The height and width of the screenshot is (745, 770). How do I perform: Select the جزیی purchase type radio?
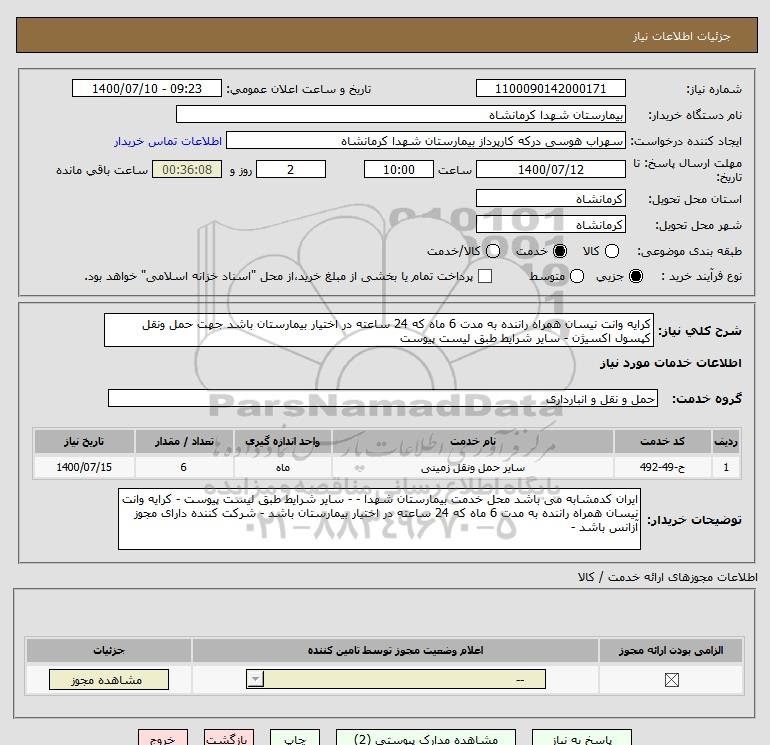pyautogui.click(x=636, y=276)
